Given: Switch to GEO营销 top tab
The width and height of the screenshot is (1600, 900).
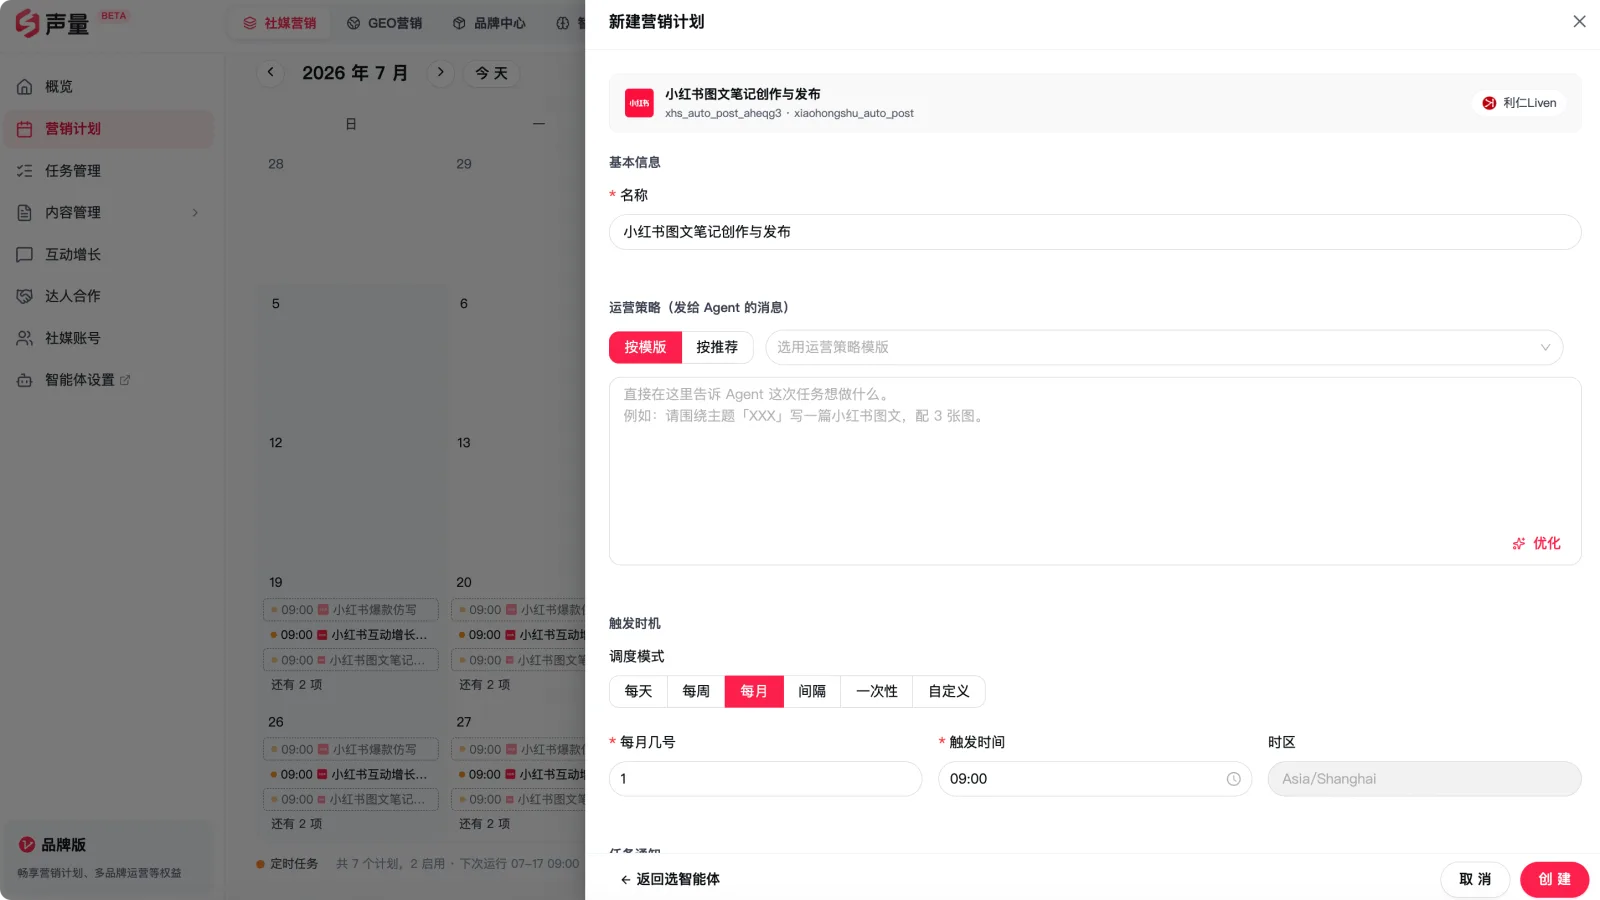Looking at the screenshot, I should point(385,23).
